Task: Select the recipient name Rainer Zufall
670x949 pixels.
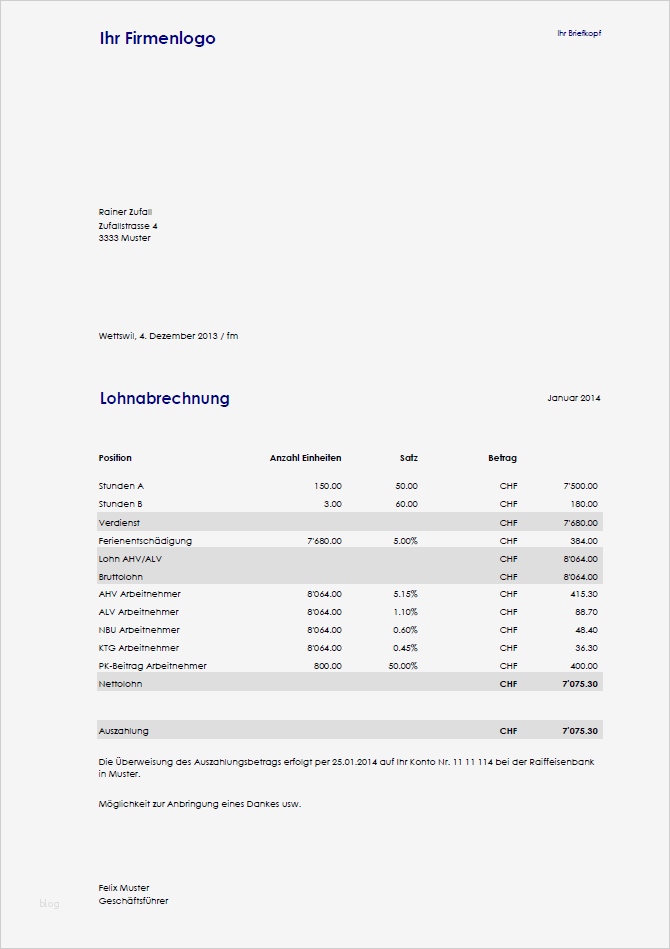Action: (125, 212)
